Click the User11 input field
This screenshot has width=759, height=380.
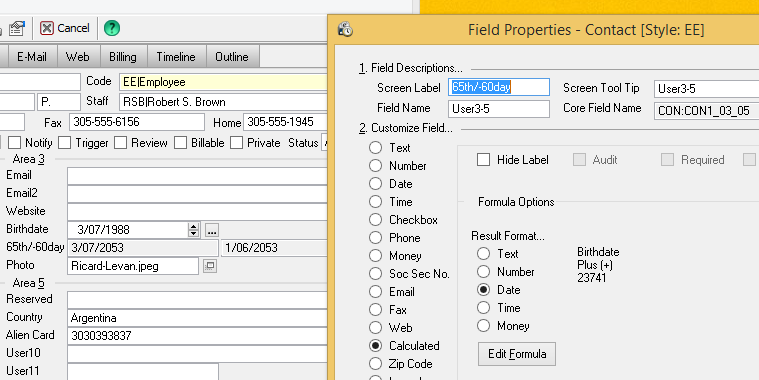click(143, 372)
